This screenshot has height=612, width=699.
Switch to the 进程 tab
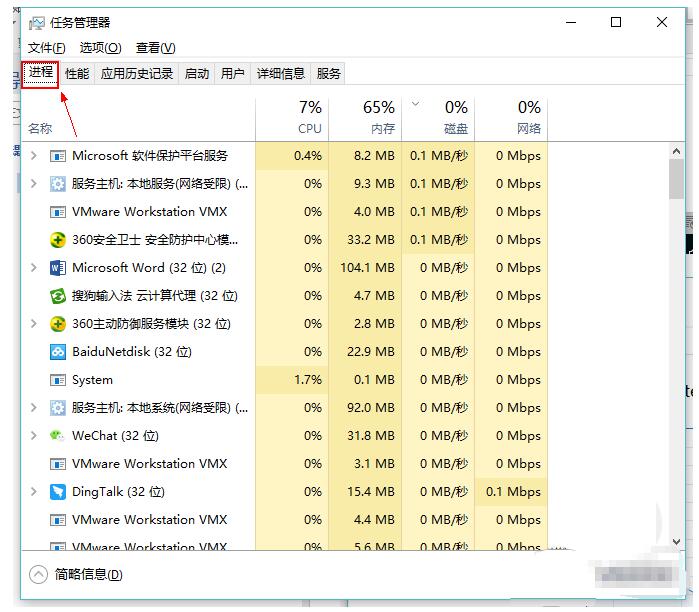coord(41,74)
